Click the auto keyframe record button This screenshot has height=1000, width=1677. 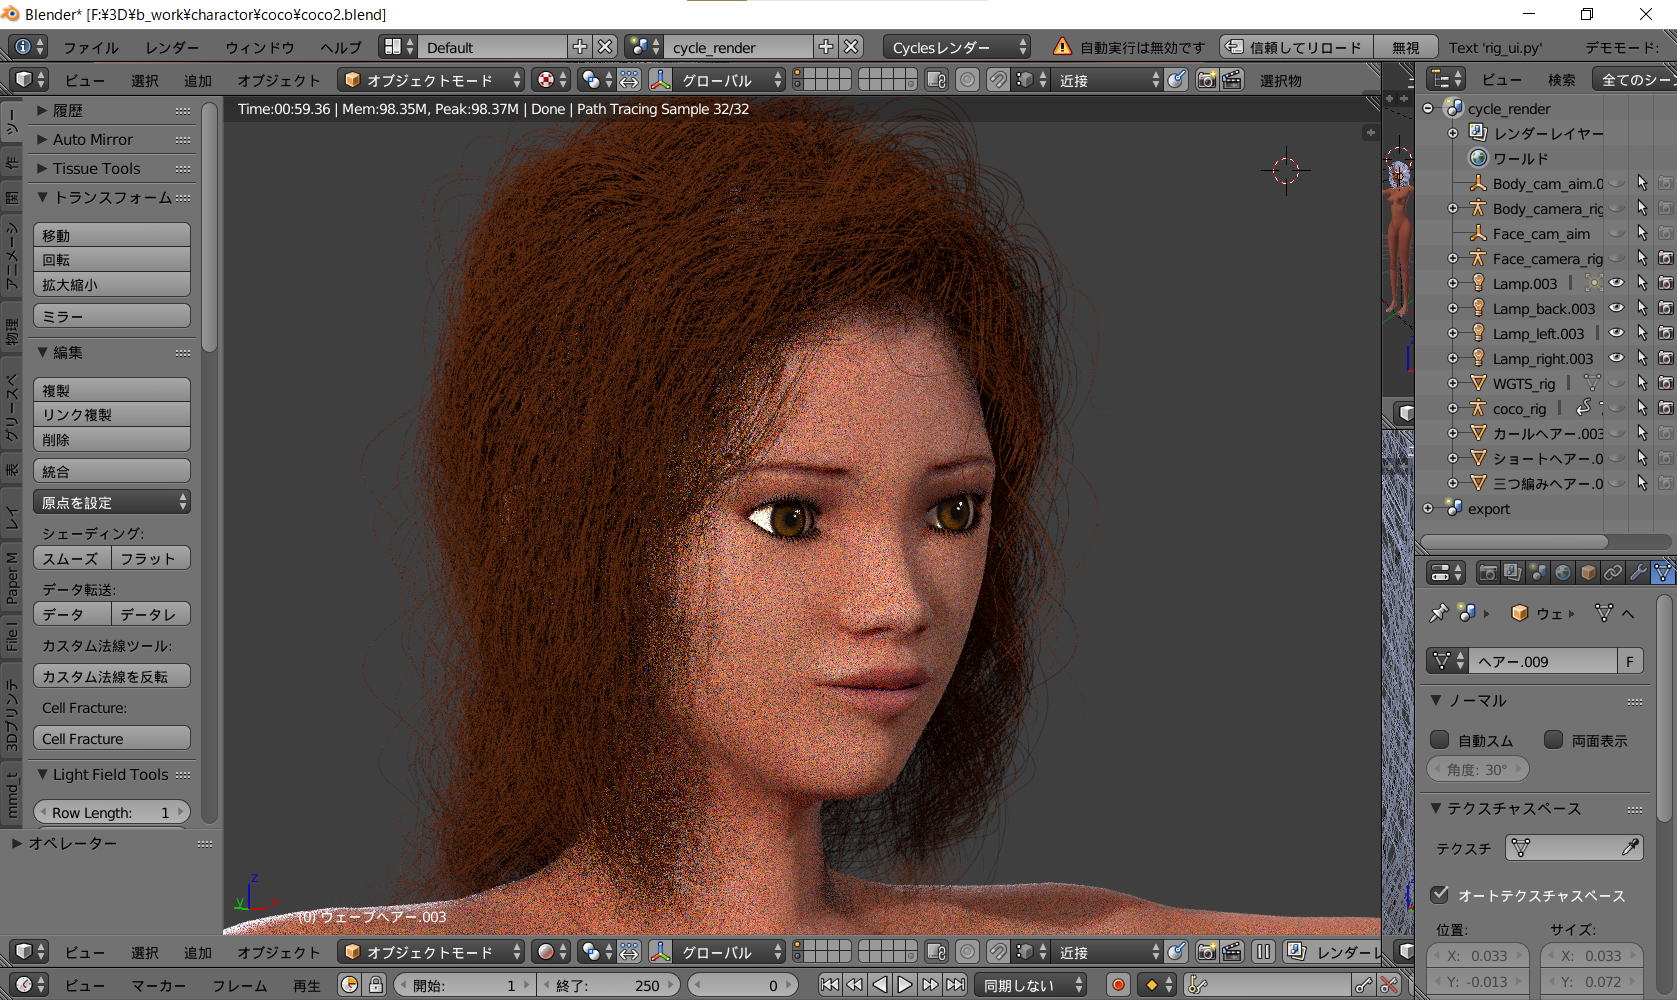[x=1118, y=985]
